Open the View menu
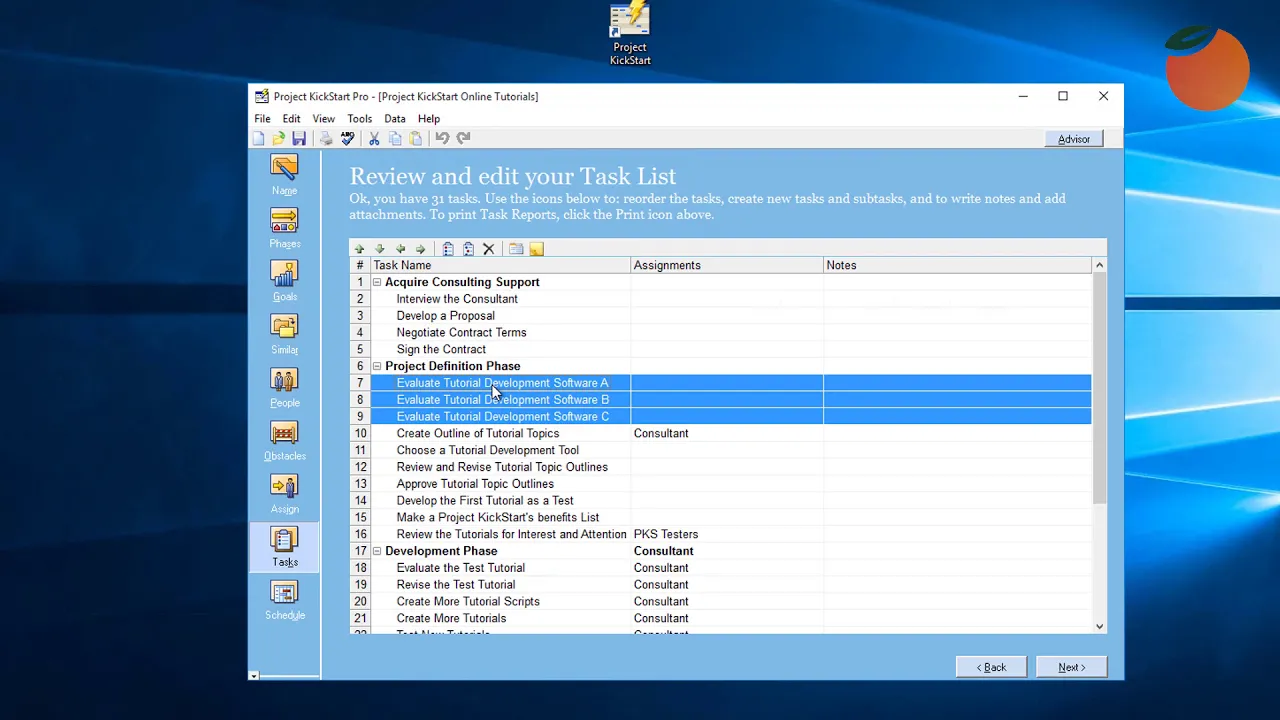Viewport: 1280px width, 720px height. 323,118
